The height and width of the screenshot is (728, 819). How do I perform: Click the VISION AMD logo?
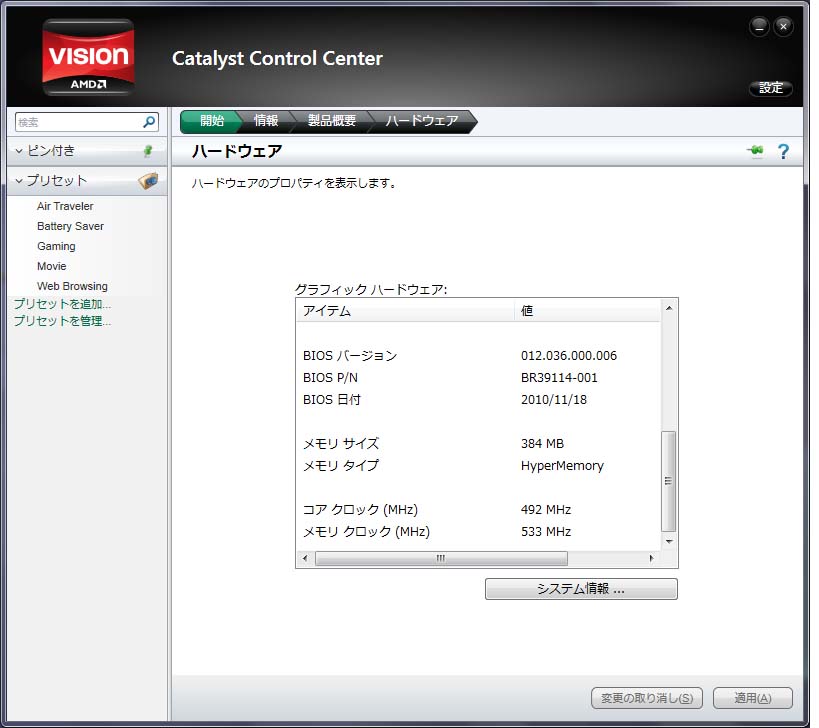point(88,57)
